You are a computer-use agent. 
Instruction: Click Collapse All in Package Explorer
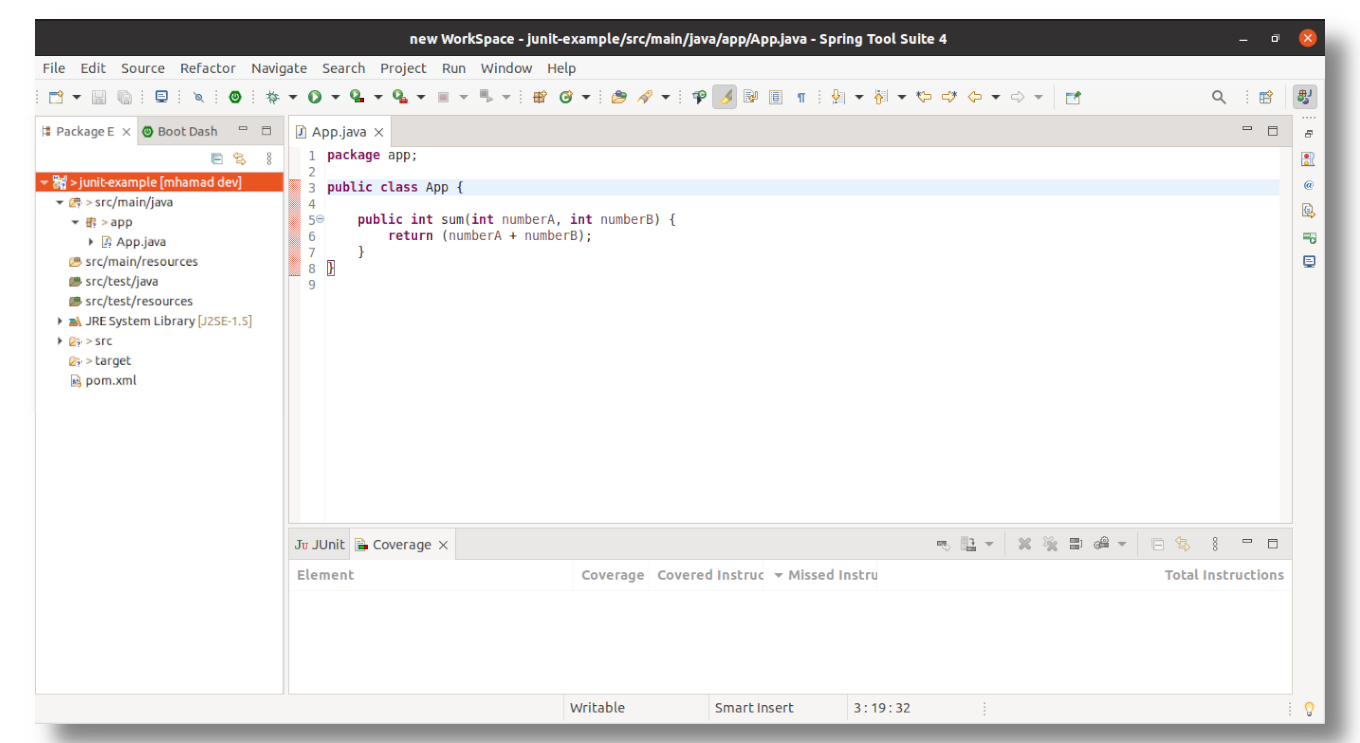[x=217, y=158]
